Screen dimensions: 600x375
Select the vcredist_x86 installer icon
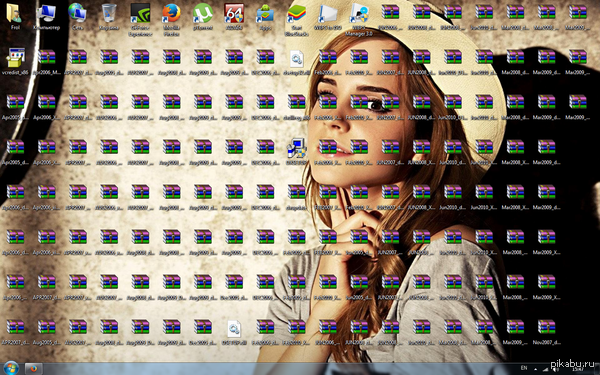tap(15, 61)
